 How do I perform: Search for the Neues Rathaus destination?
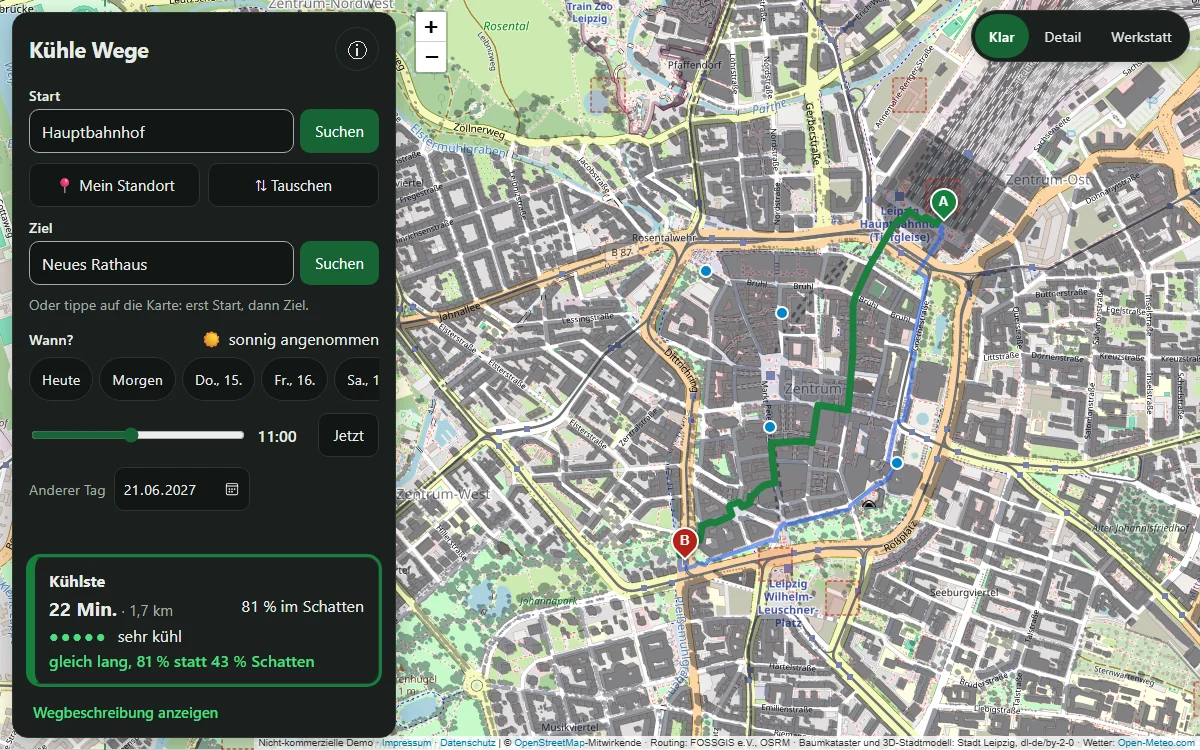click(x=339, y=263)
